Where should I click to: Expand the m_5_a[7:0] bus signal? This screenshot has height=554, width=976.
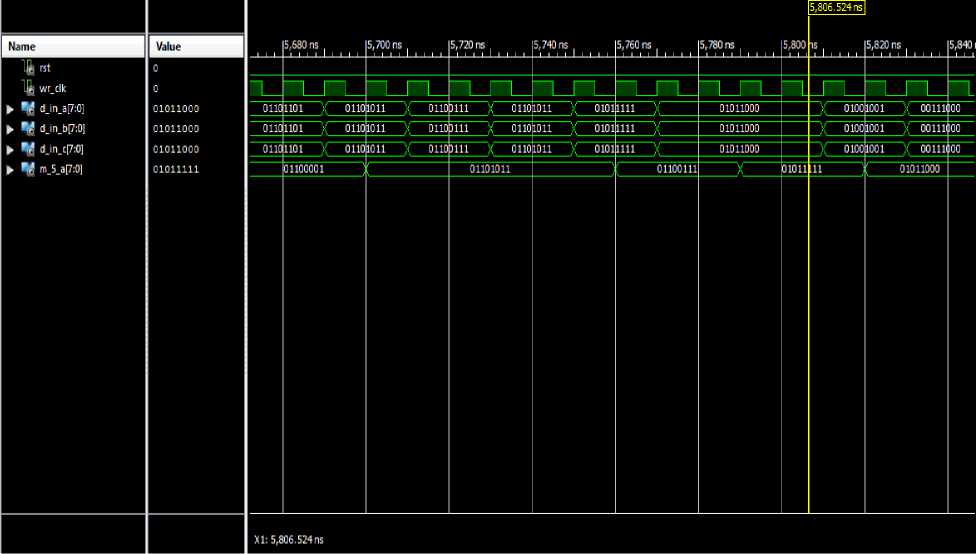tap(10, 170)
